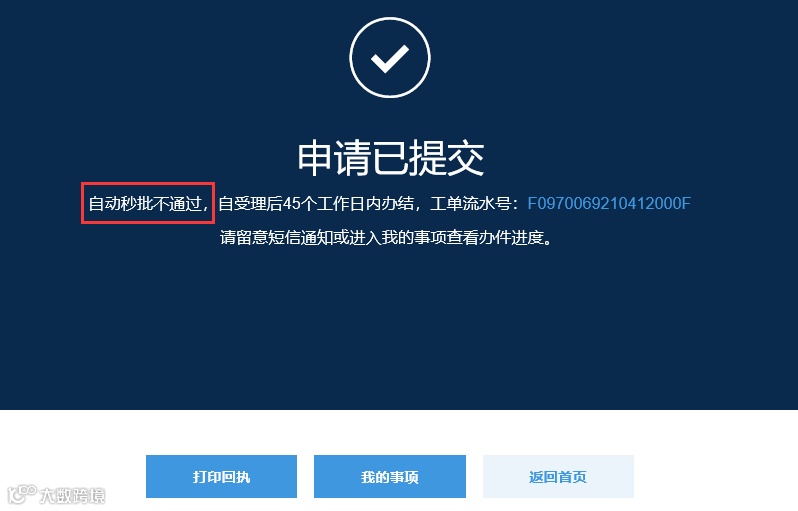Click the 请留意短信通知 reminder sentence
Image resolution: width=798 pixels, height=511 pixels.
tap(386, 237)
